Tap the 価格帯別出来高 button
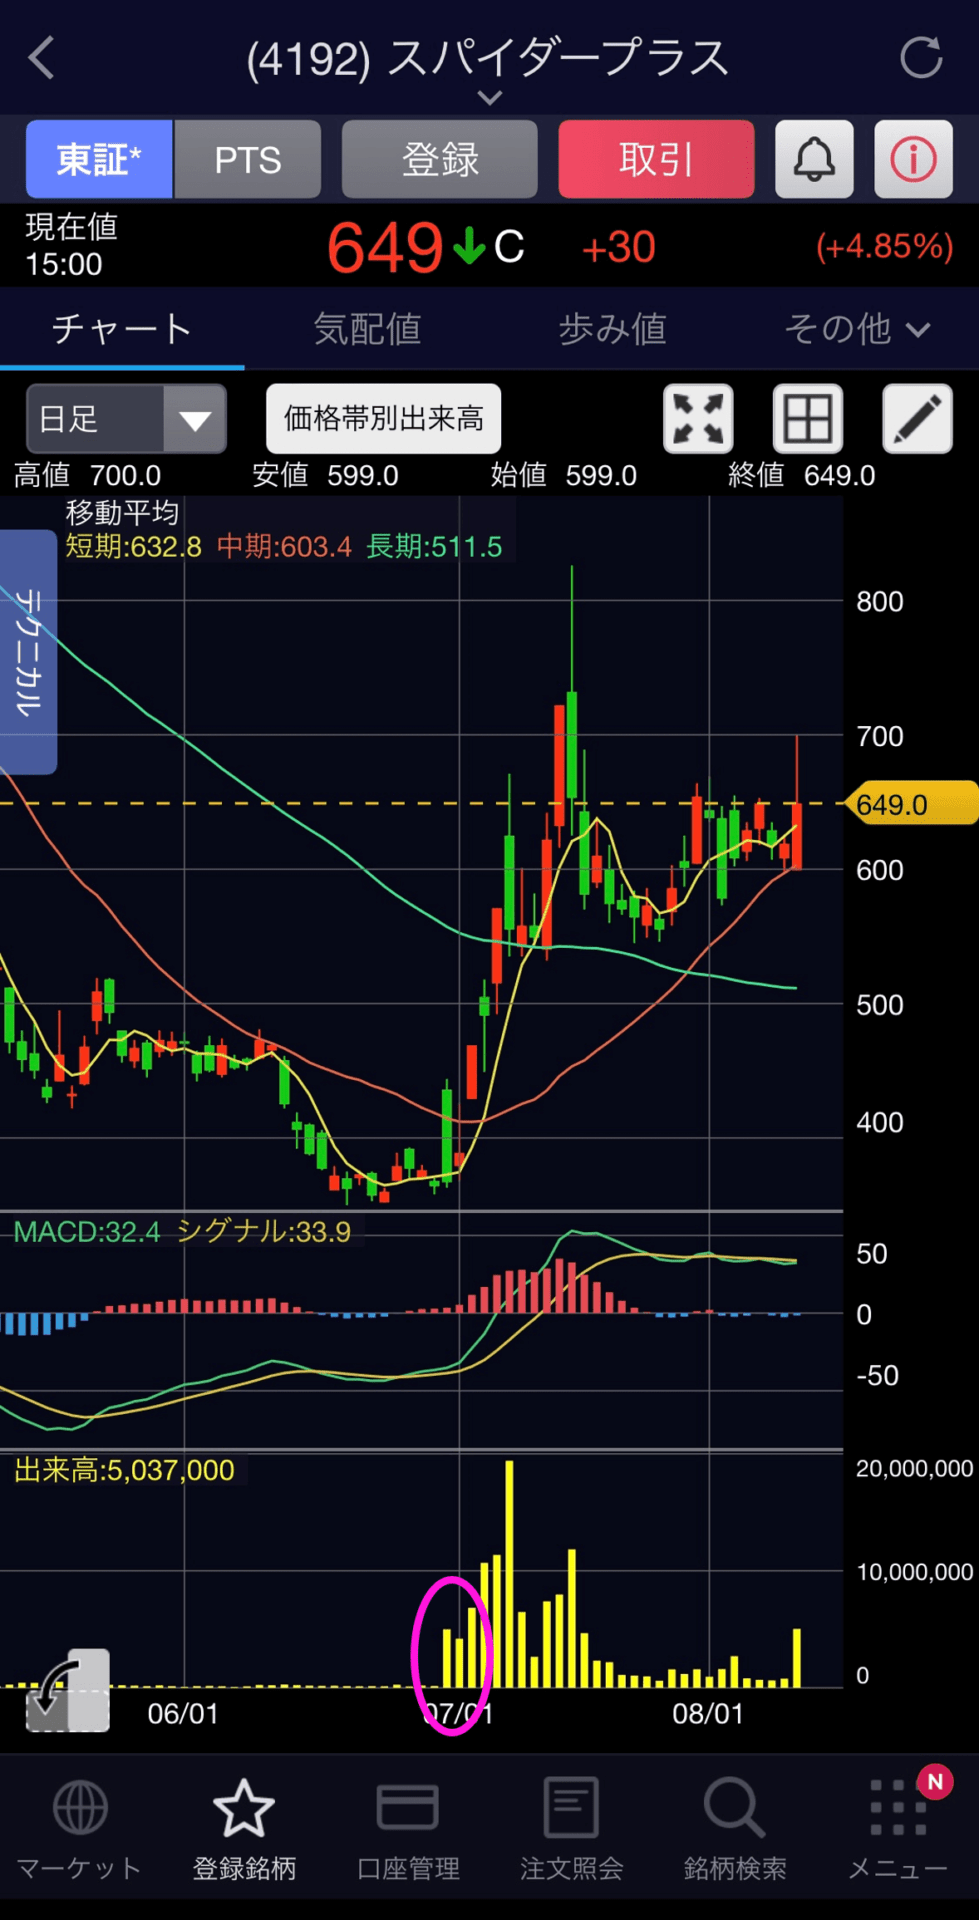Viewport: 979px width, 1920px height. click(384, 418)
